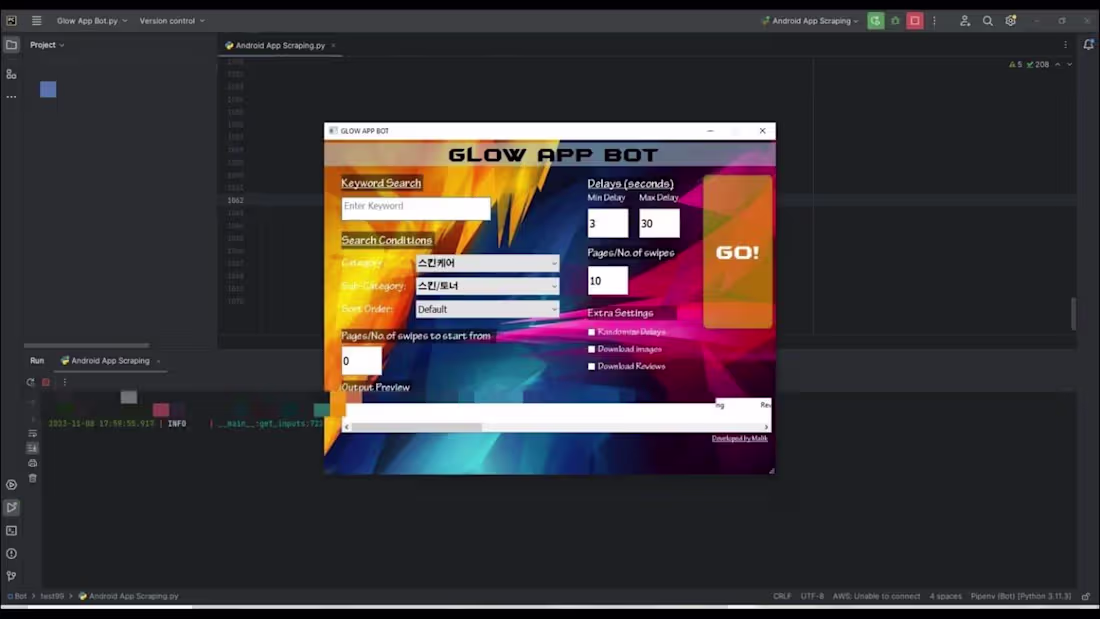Select the Run tool window label

click(36, 361)
